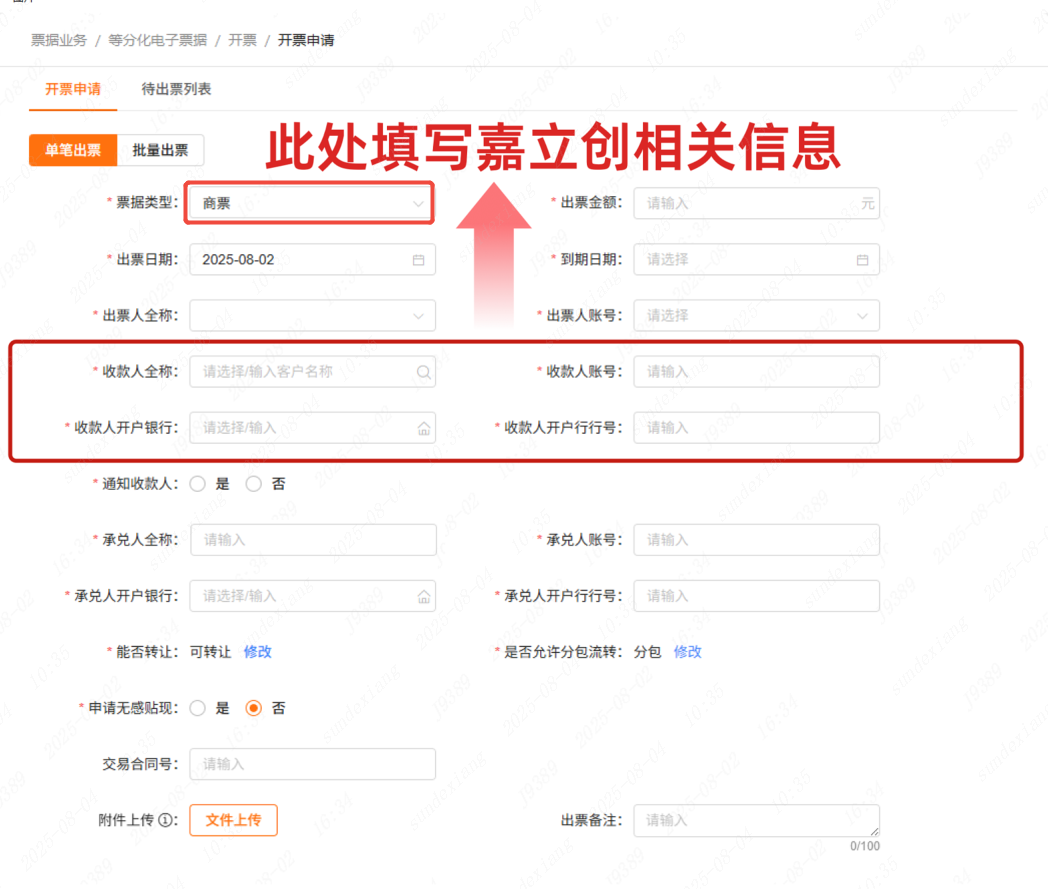
Task: Select 是 for 通知收款人
Action: click(x=198, y=484)
